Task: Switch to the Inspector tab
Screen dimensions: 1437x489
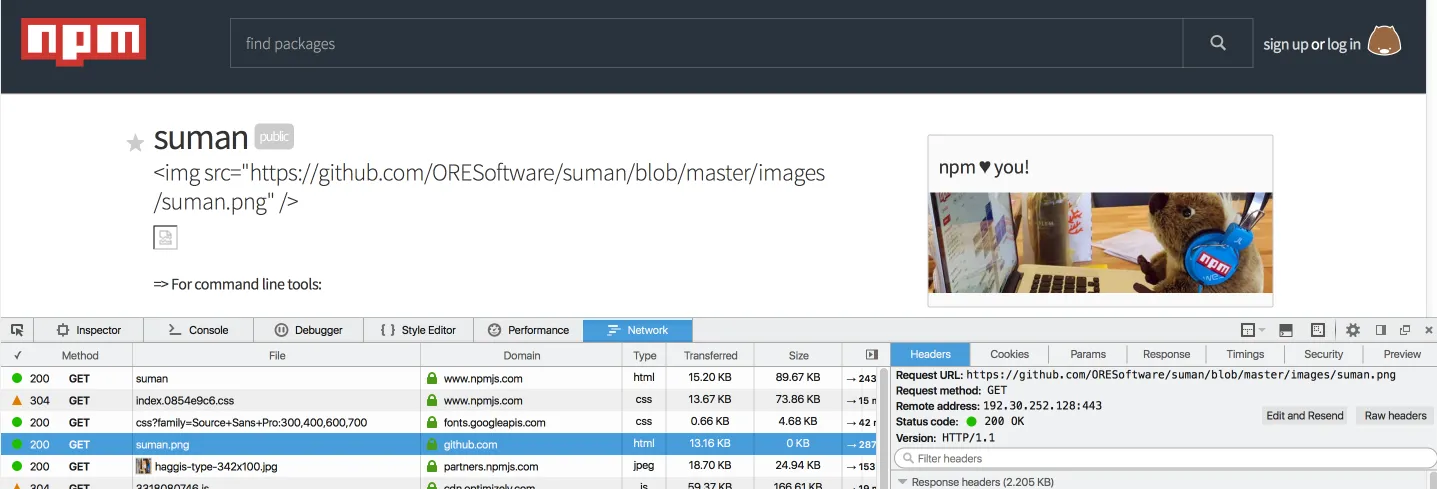Action: point(89,330)
